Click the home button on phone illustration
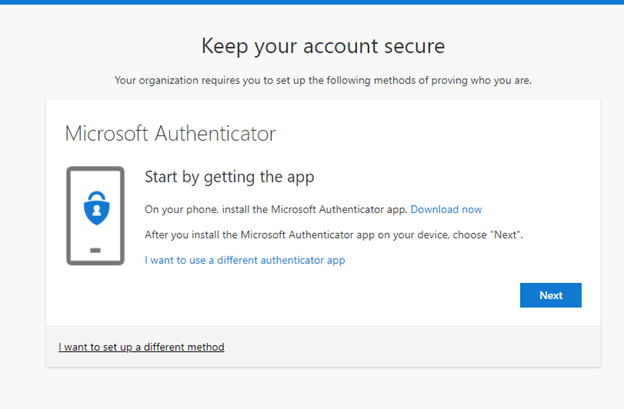The width and height of the screenshot is (624, 409). pos(96,250)
